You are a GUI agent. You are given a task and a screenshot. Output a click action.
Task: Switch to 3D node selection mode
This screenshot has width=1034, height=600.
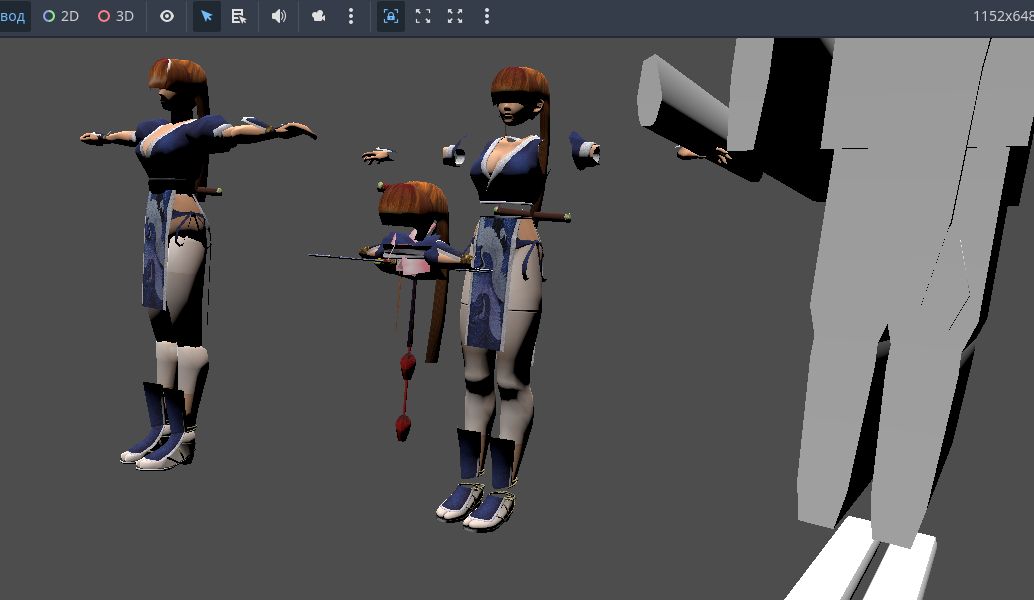coord(116,16)
